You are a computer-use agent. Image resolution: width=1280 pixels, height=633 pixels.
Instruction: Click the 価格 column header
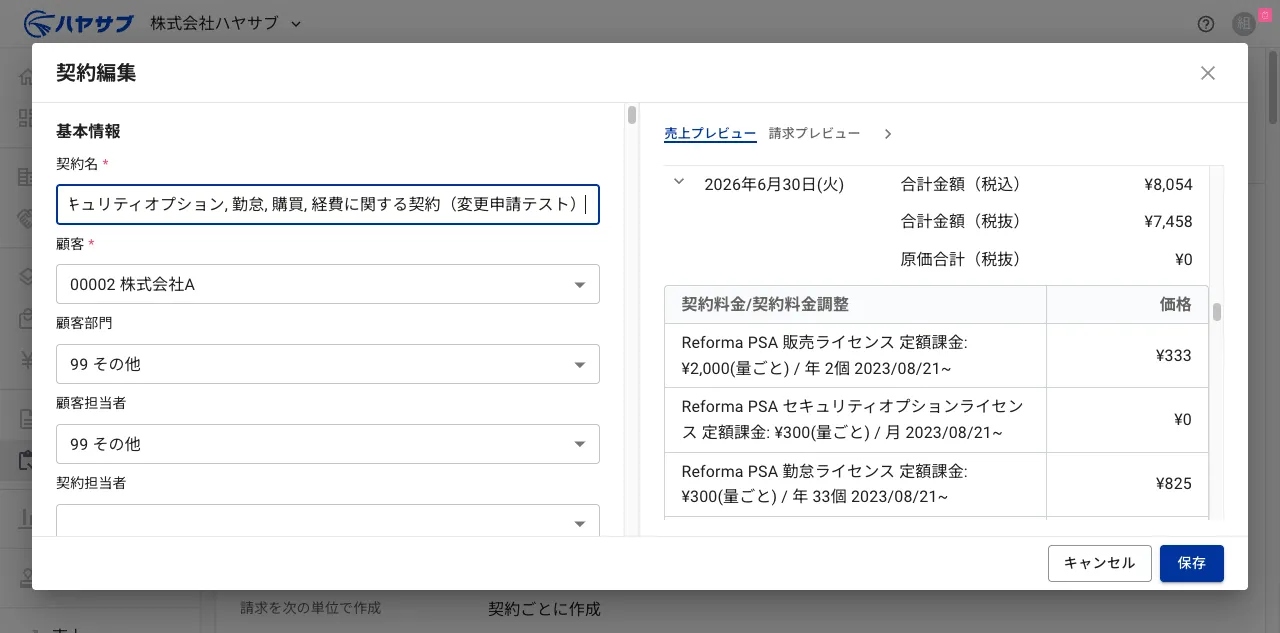tap(1127, 304)
